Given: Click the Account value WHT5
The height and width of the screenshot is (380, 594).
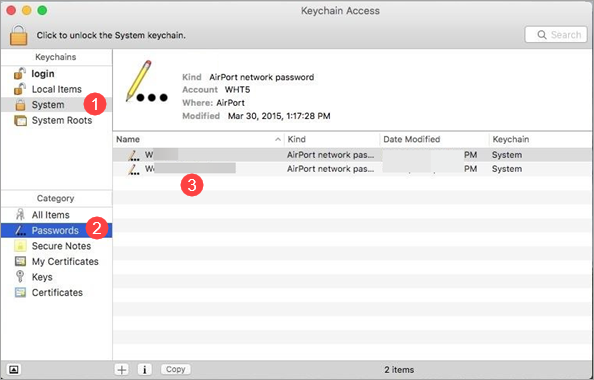Looking at the screenshot, I should [238, 90].
